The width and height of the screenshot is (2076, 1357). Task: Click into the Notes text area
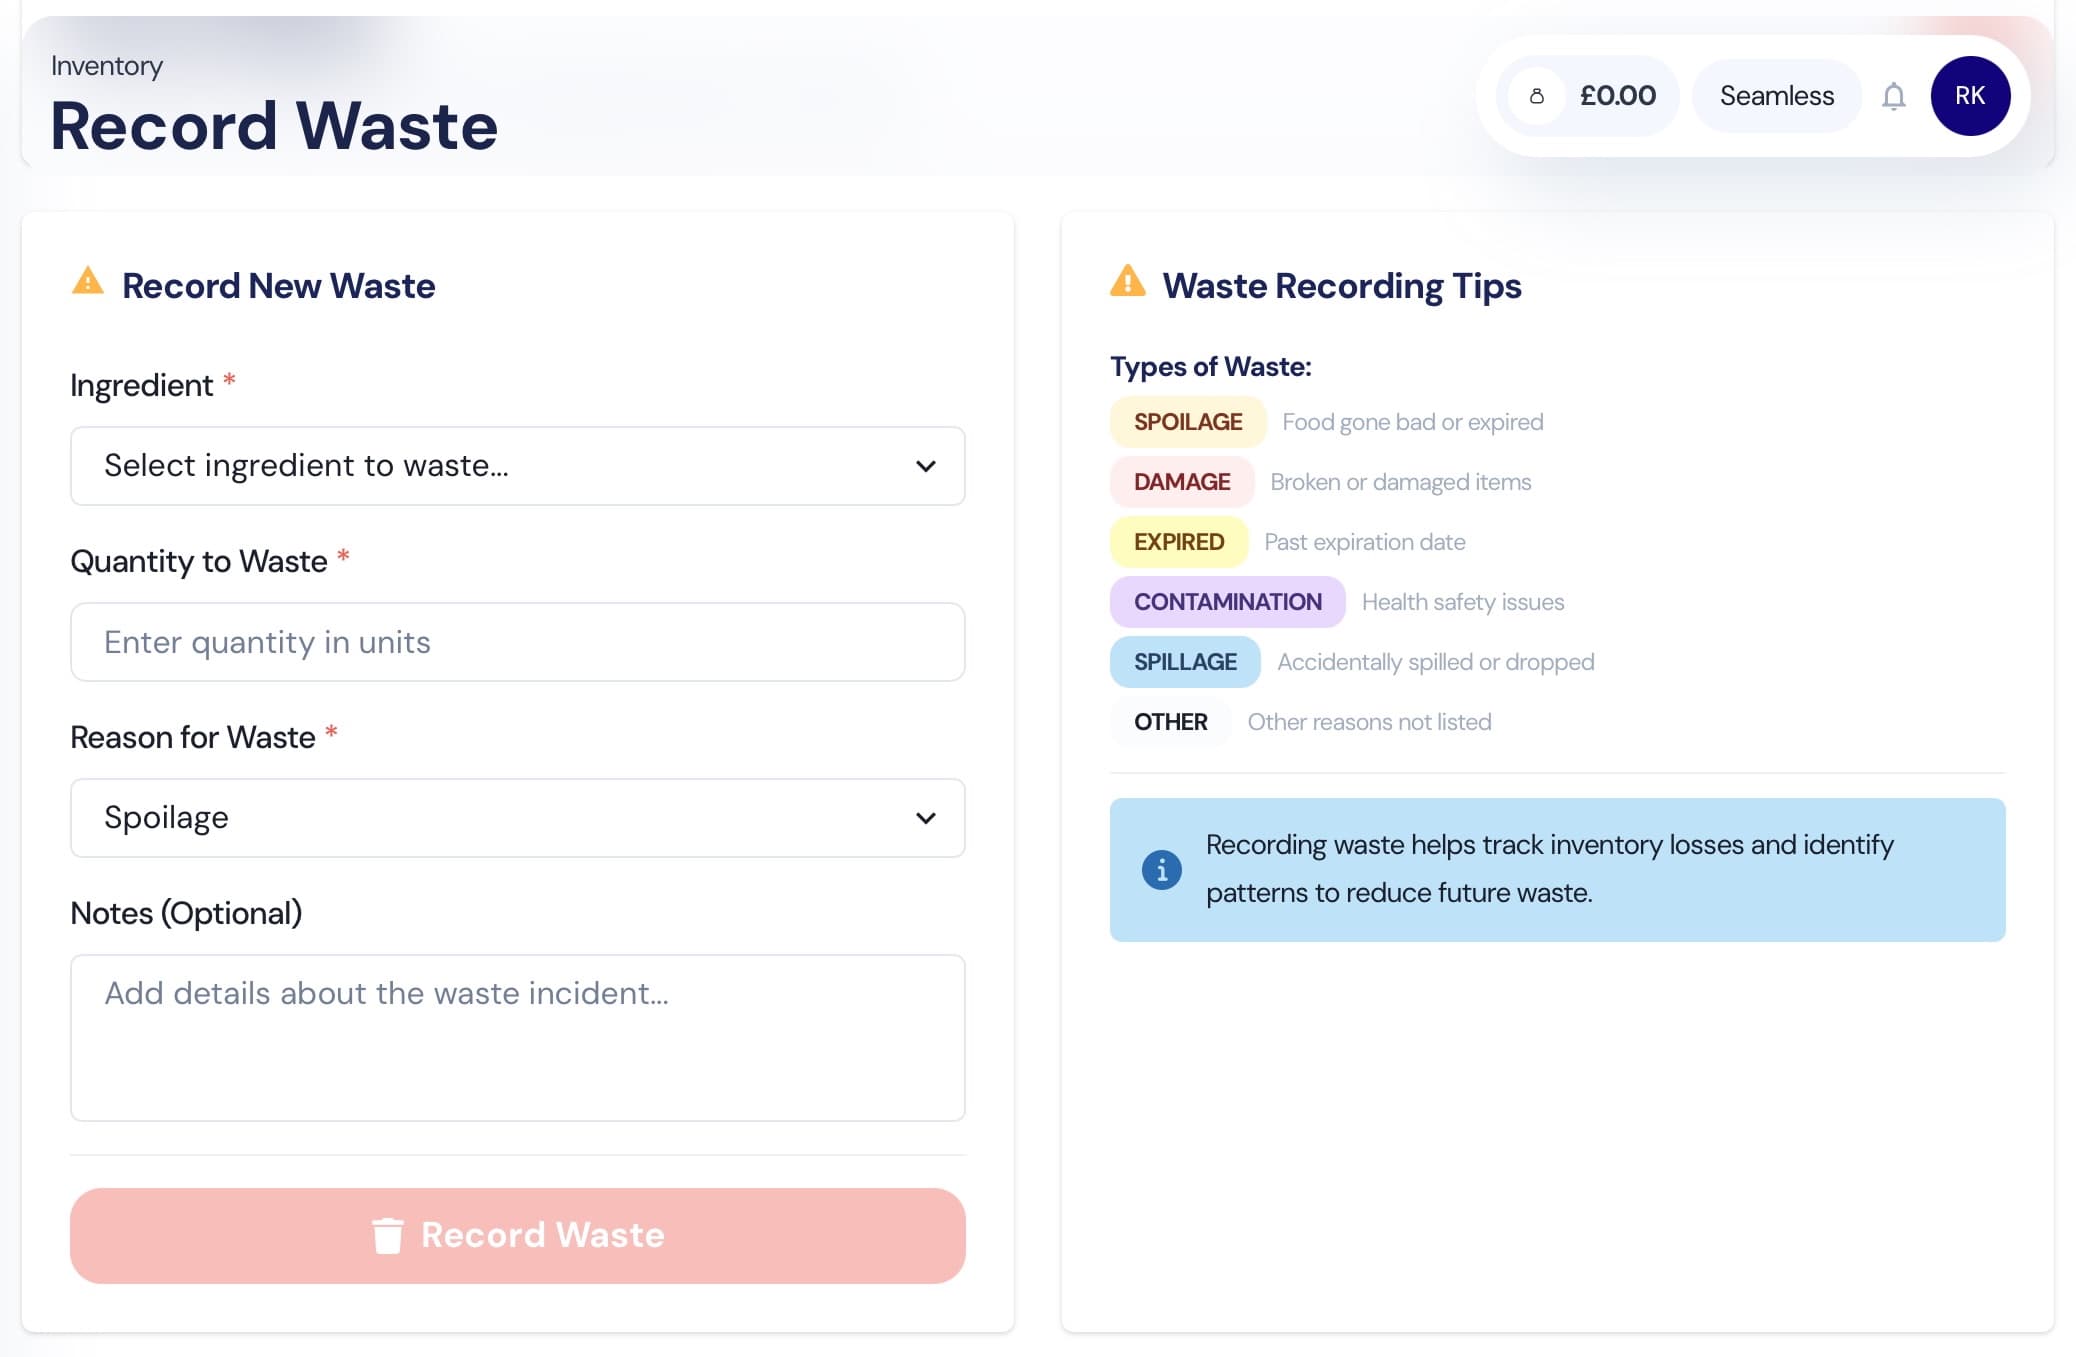517,1037
